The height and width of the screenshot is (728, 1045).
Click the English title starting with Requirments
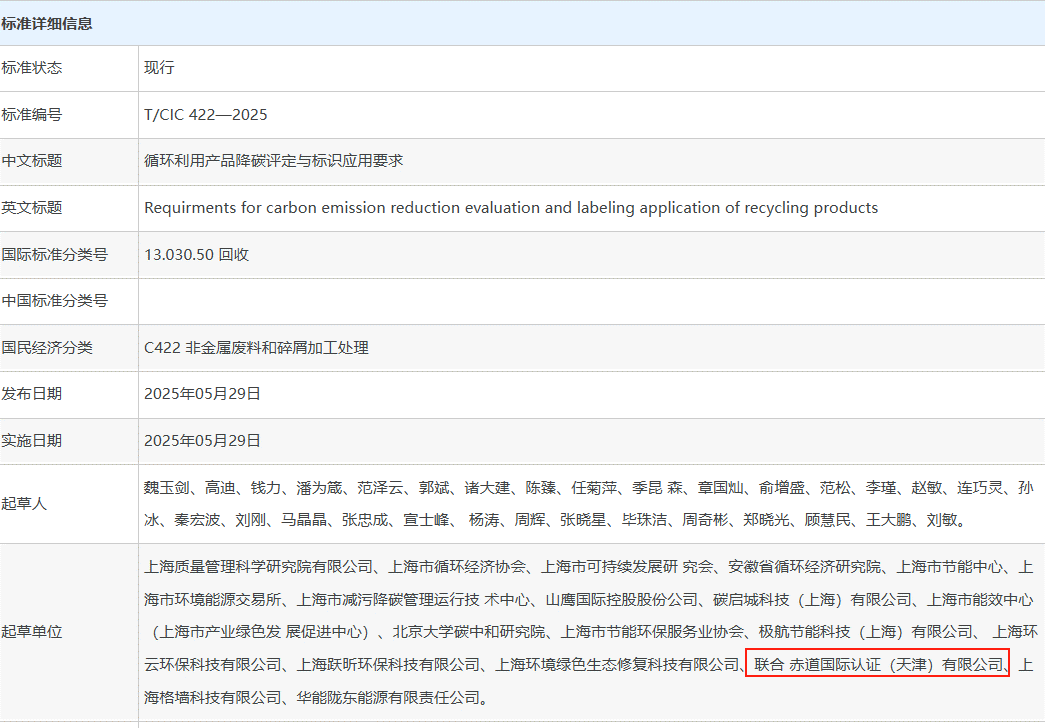click(x=511, y=208)
